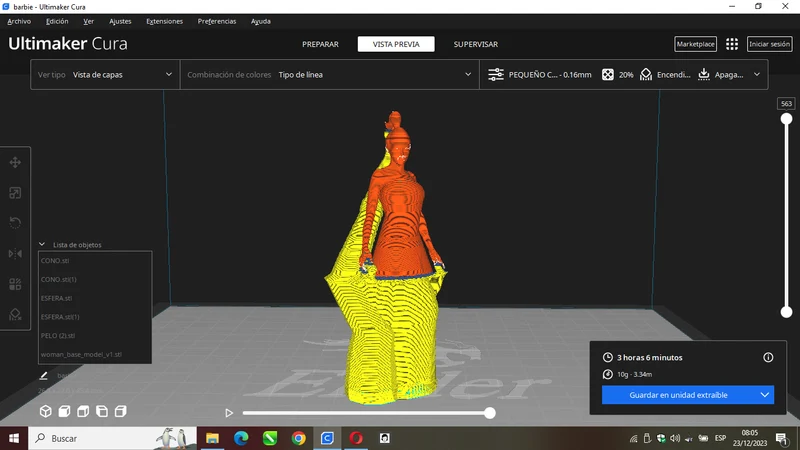Show print time details info icon

(768, 358)
